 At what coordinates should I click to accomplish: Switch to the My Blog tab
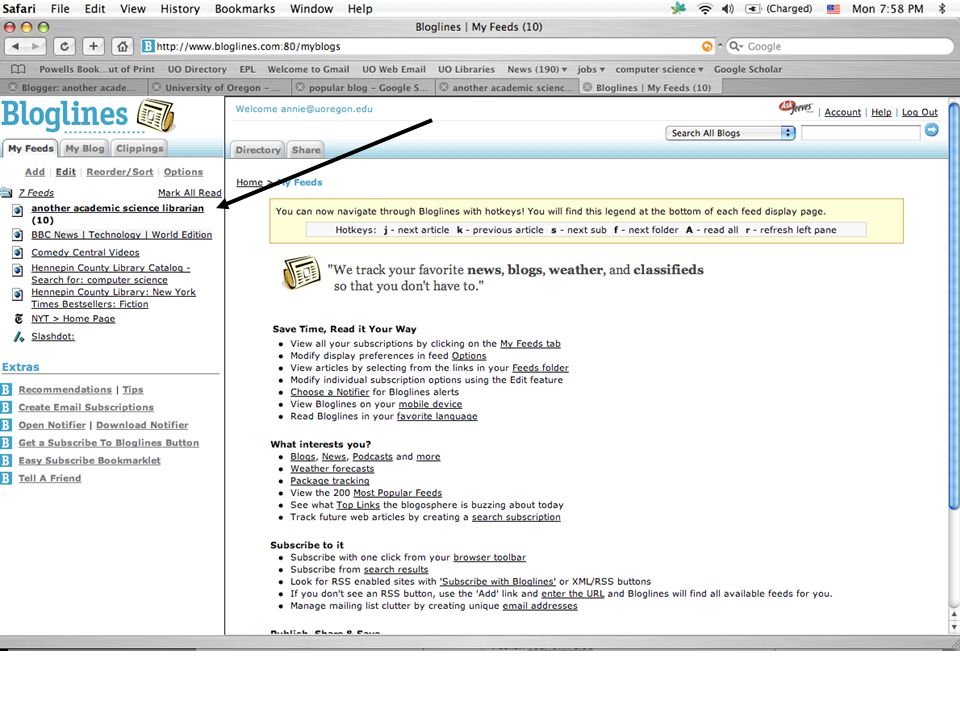coord(84,148)
